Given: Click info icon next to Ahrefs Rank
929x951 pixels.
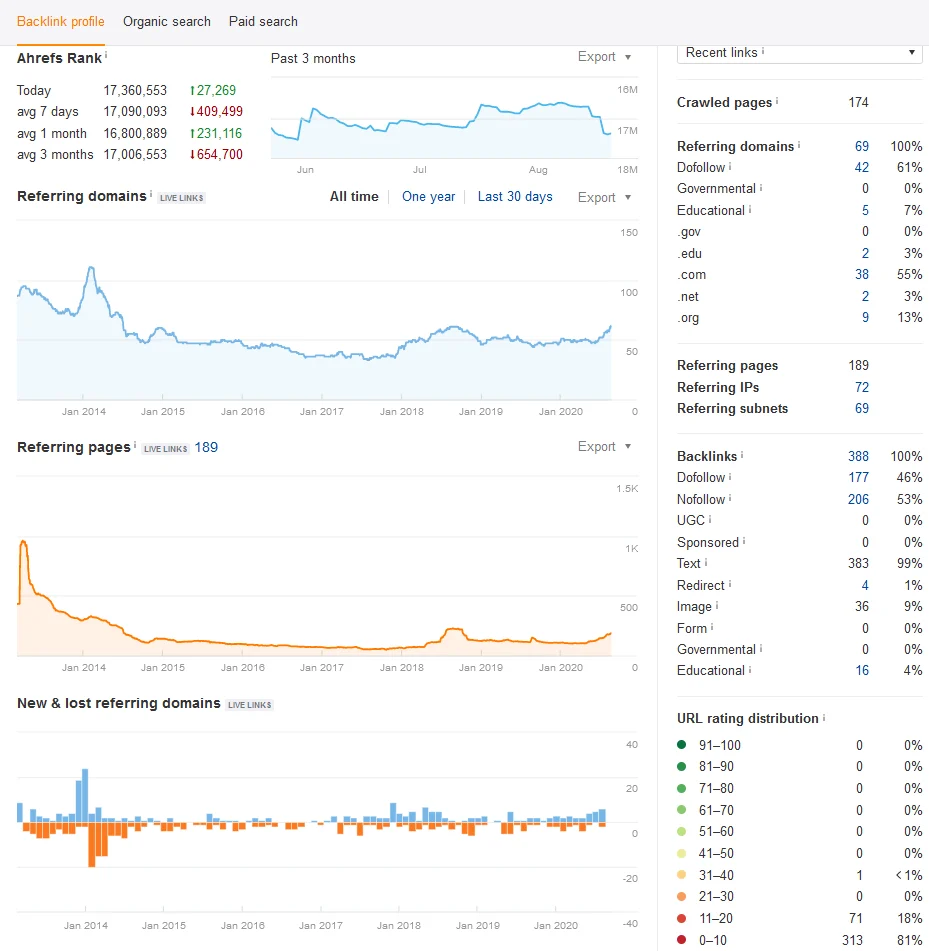Looking at the screenshot, I should point(106,55).
